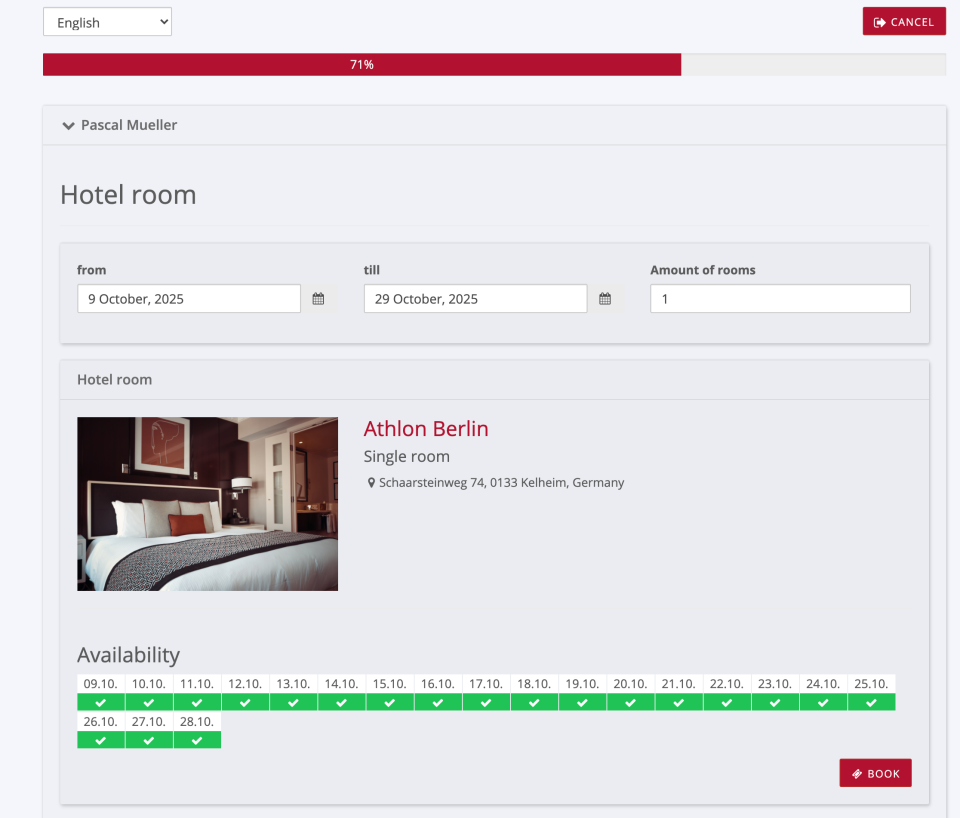Click the green checkmark under 09.10.

tap(100, 701)
